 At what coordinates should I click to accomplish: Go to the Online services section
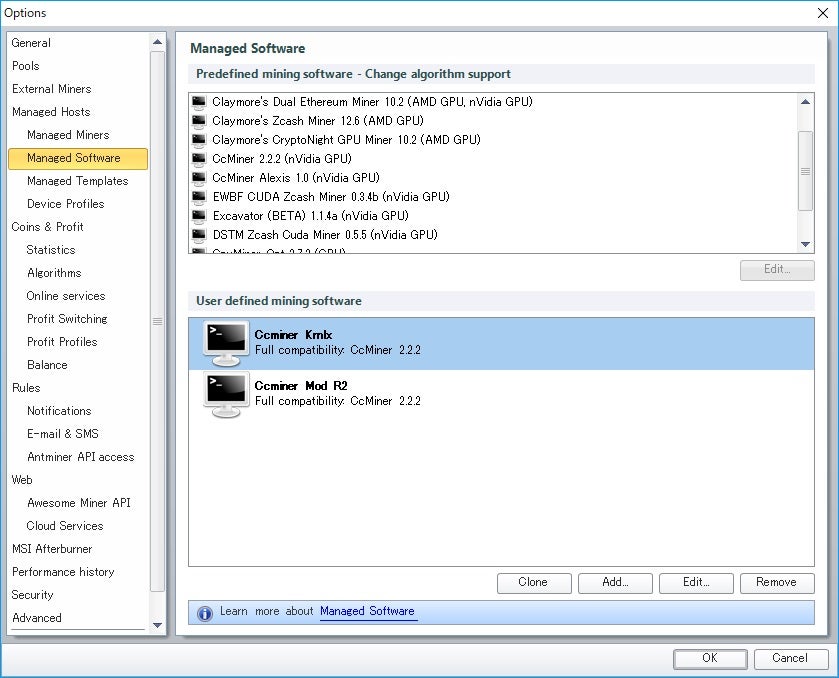click(66, 296)
